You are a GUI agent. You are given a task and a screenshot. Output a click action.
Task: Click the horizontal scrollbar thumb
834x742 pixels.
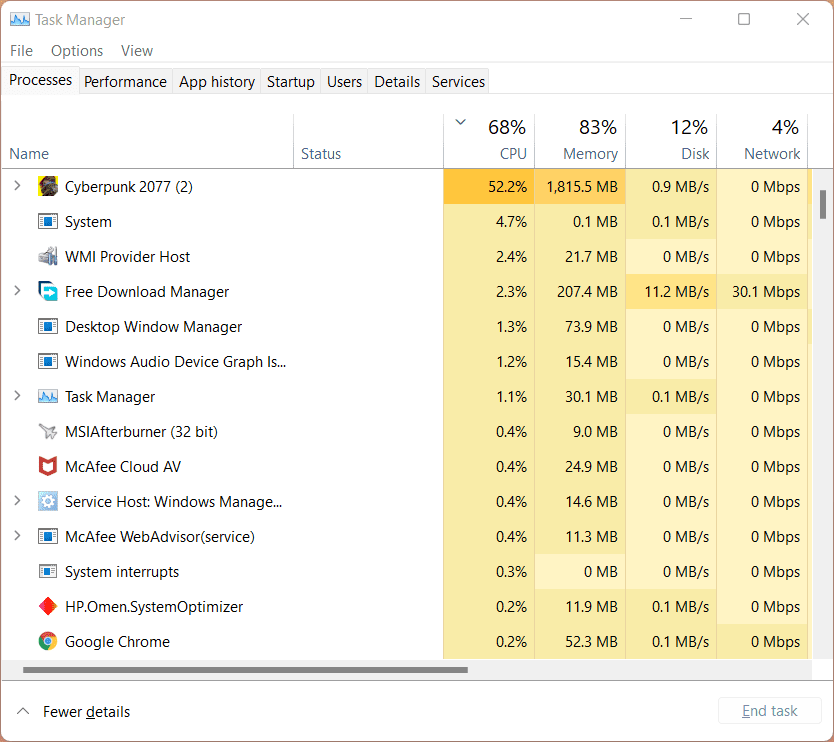click(x=245, y=670)
